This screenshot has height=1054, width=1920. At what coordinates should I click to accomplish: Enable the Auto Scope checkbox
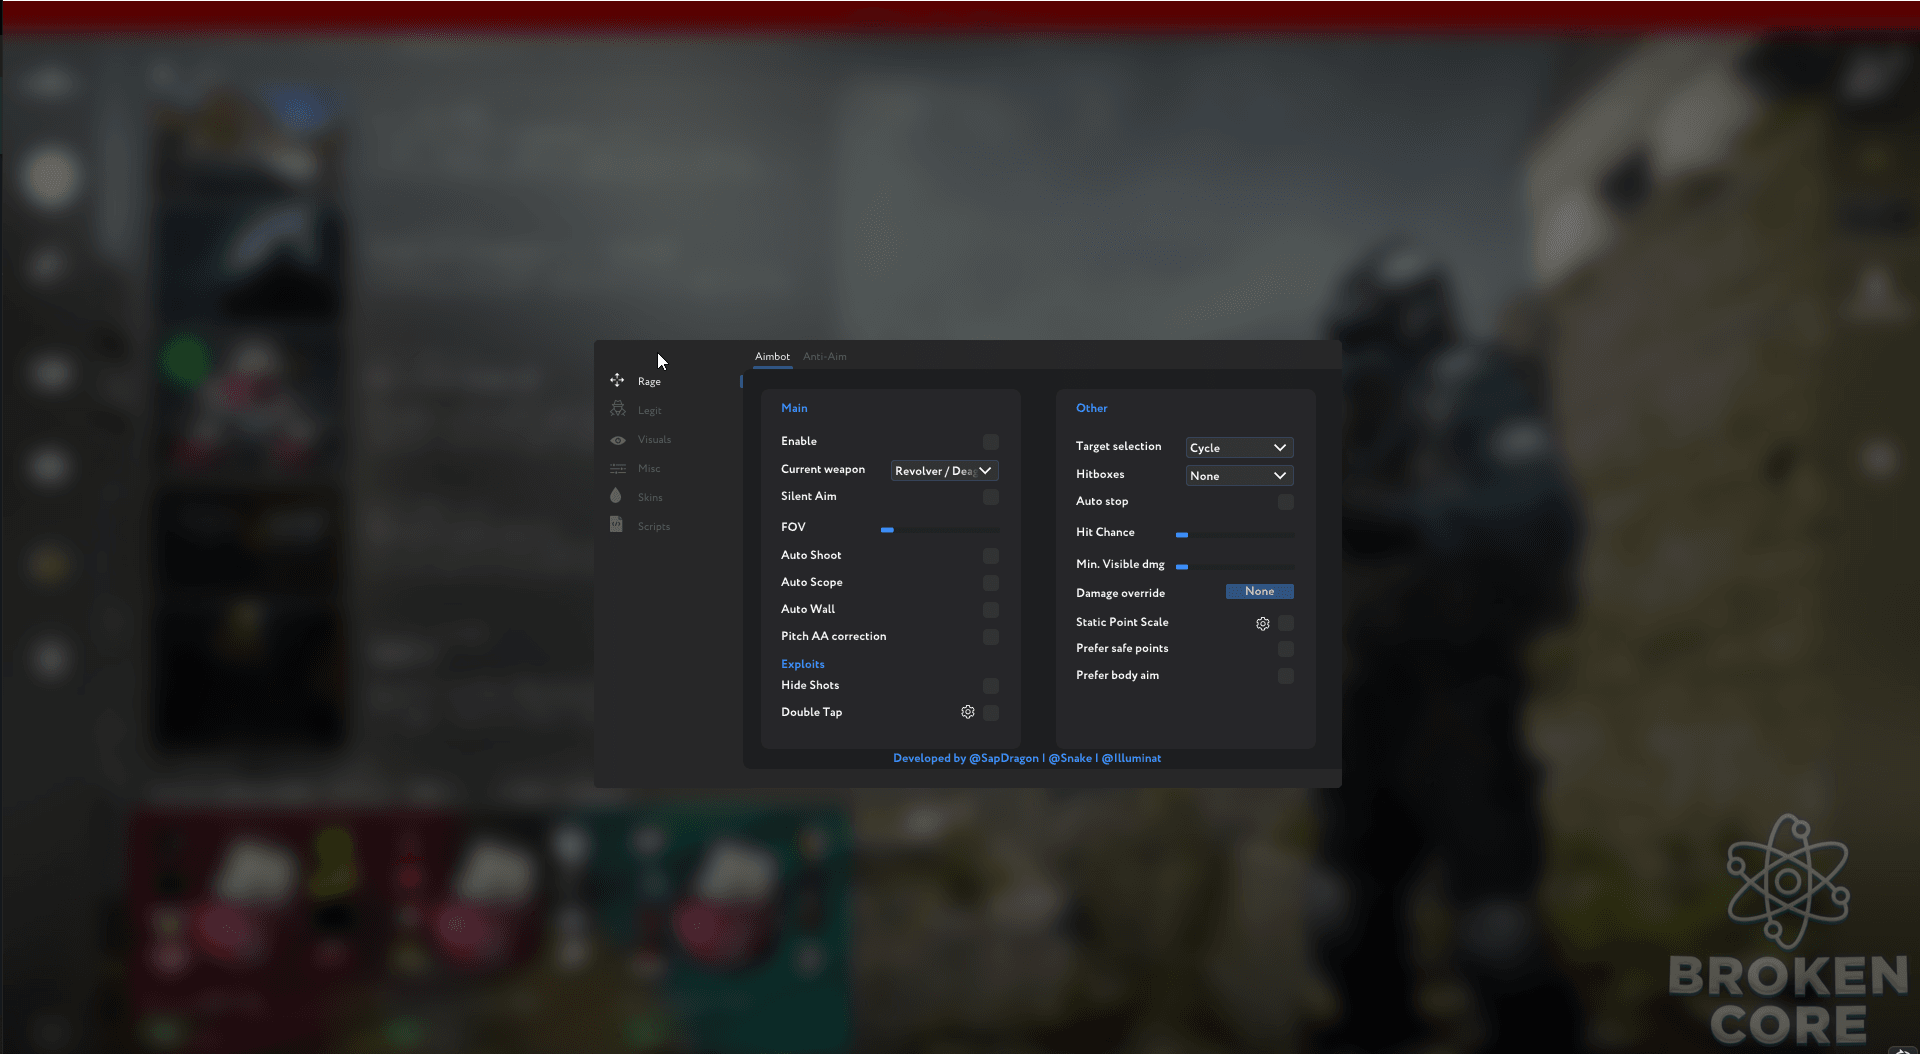tap(990, 583)
